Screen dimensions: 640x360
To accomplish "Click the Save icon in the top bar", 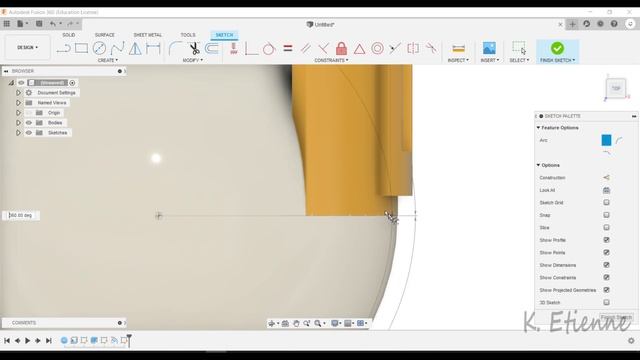I will coord(39,24).
